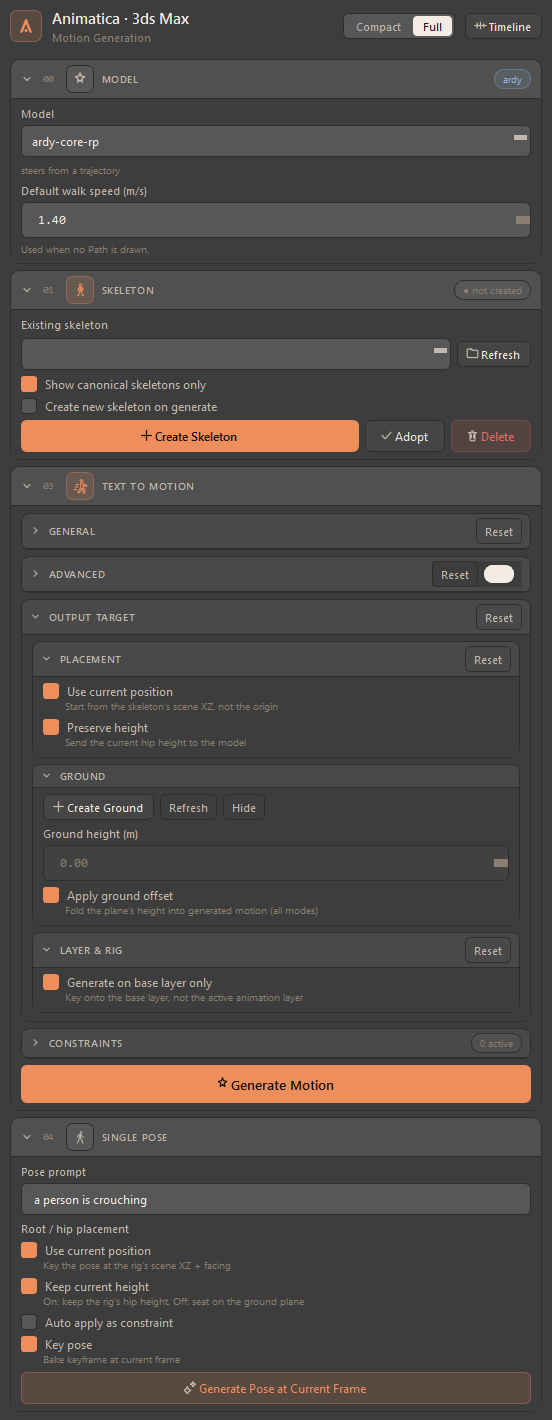Click the Ground height slider handle
Image resolution: width=552 pixels, height=1420 pixels.
pyautogui.click(x=501, y=862)
